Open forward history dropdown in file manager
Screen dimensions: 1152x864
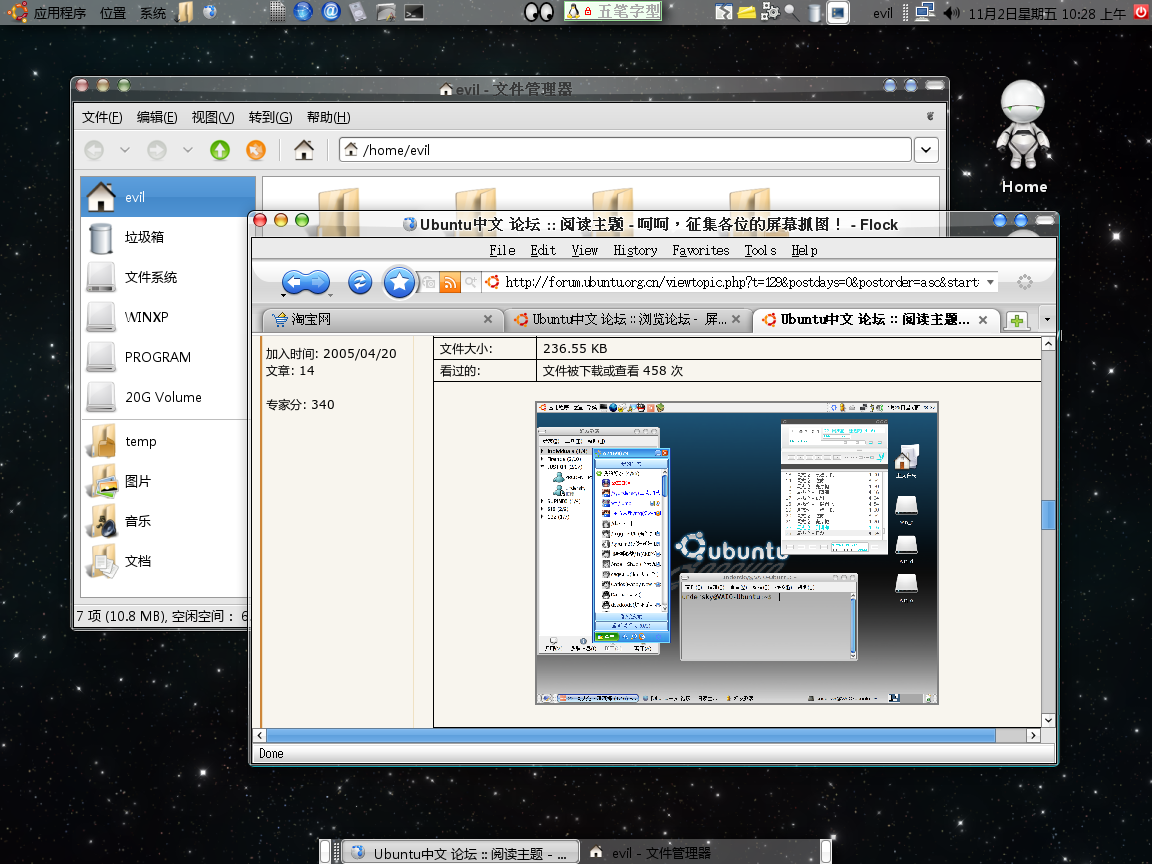click(x=187, y=150)
